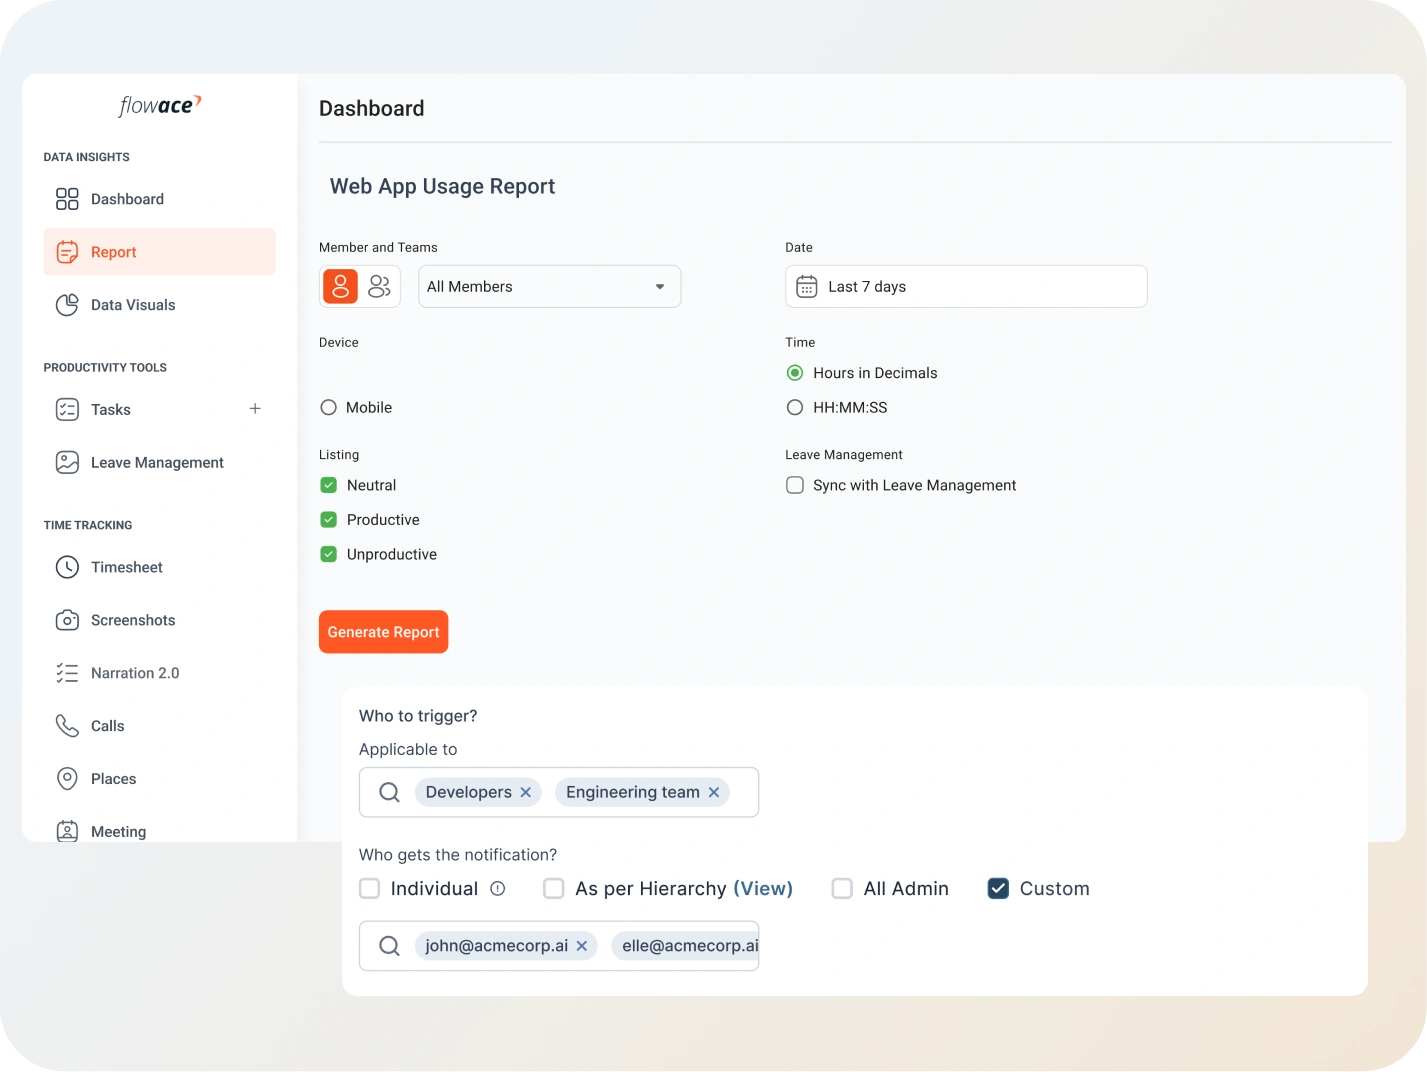Click the plus icon beside Tasks

pos(255,409)
